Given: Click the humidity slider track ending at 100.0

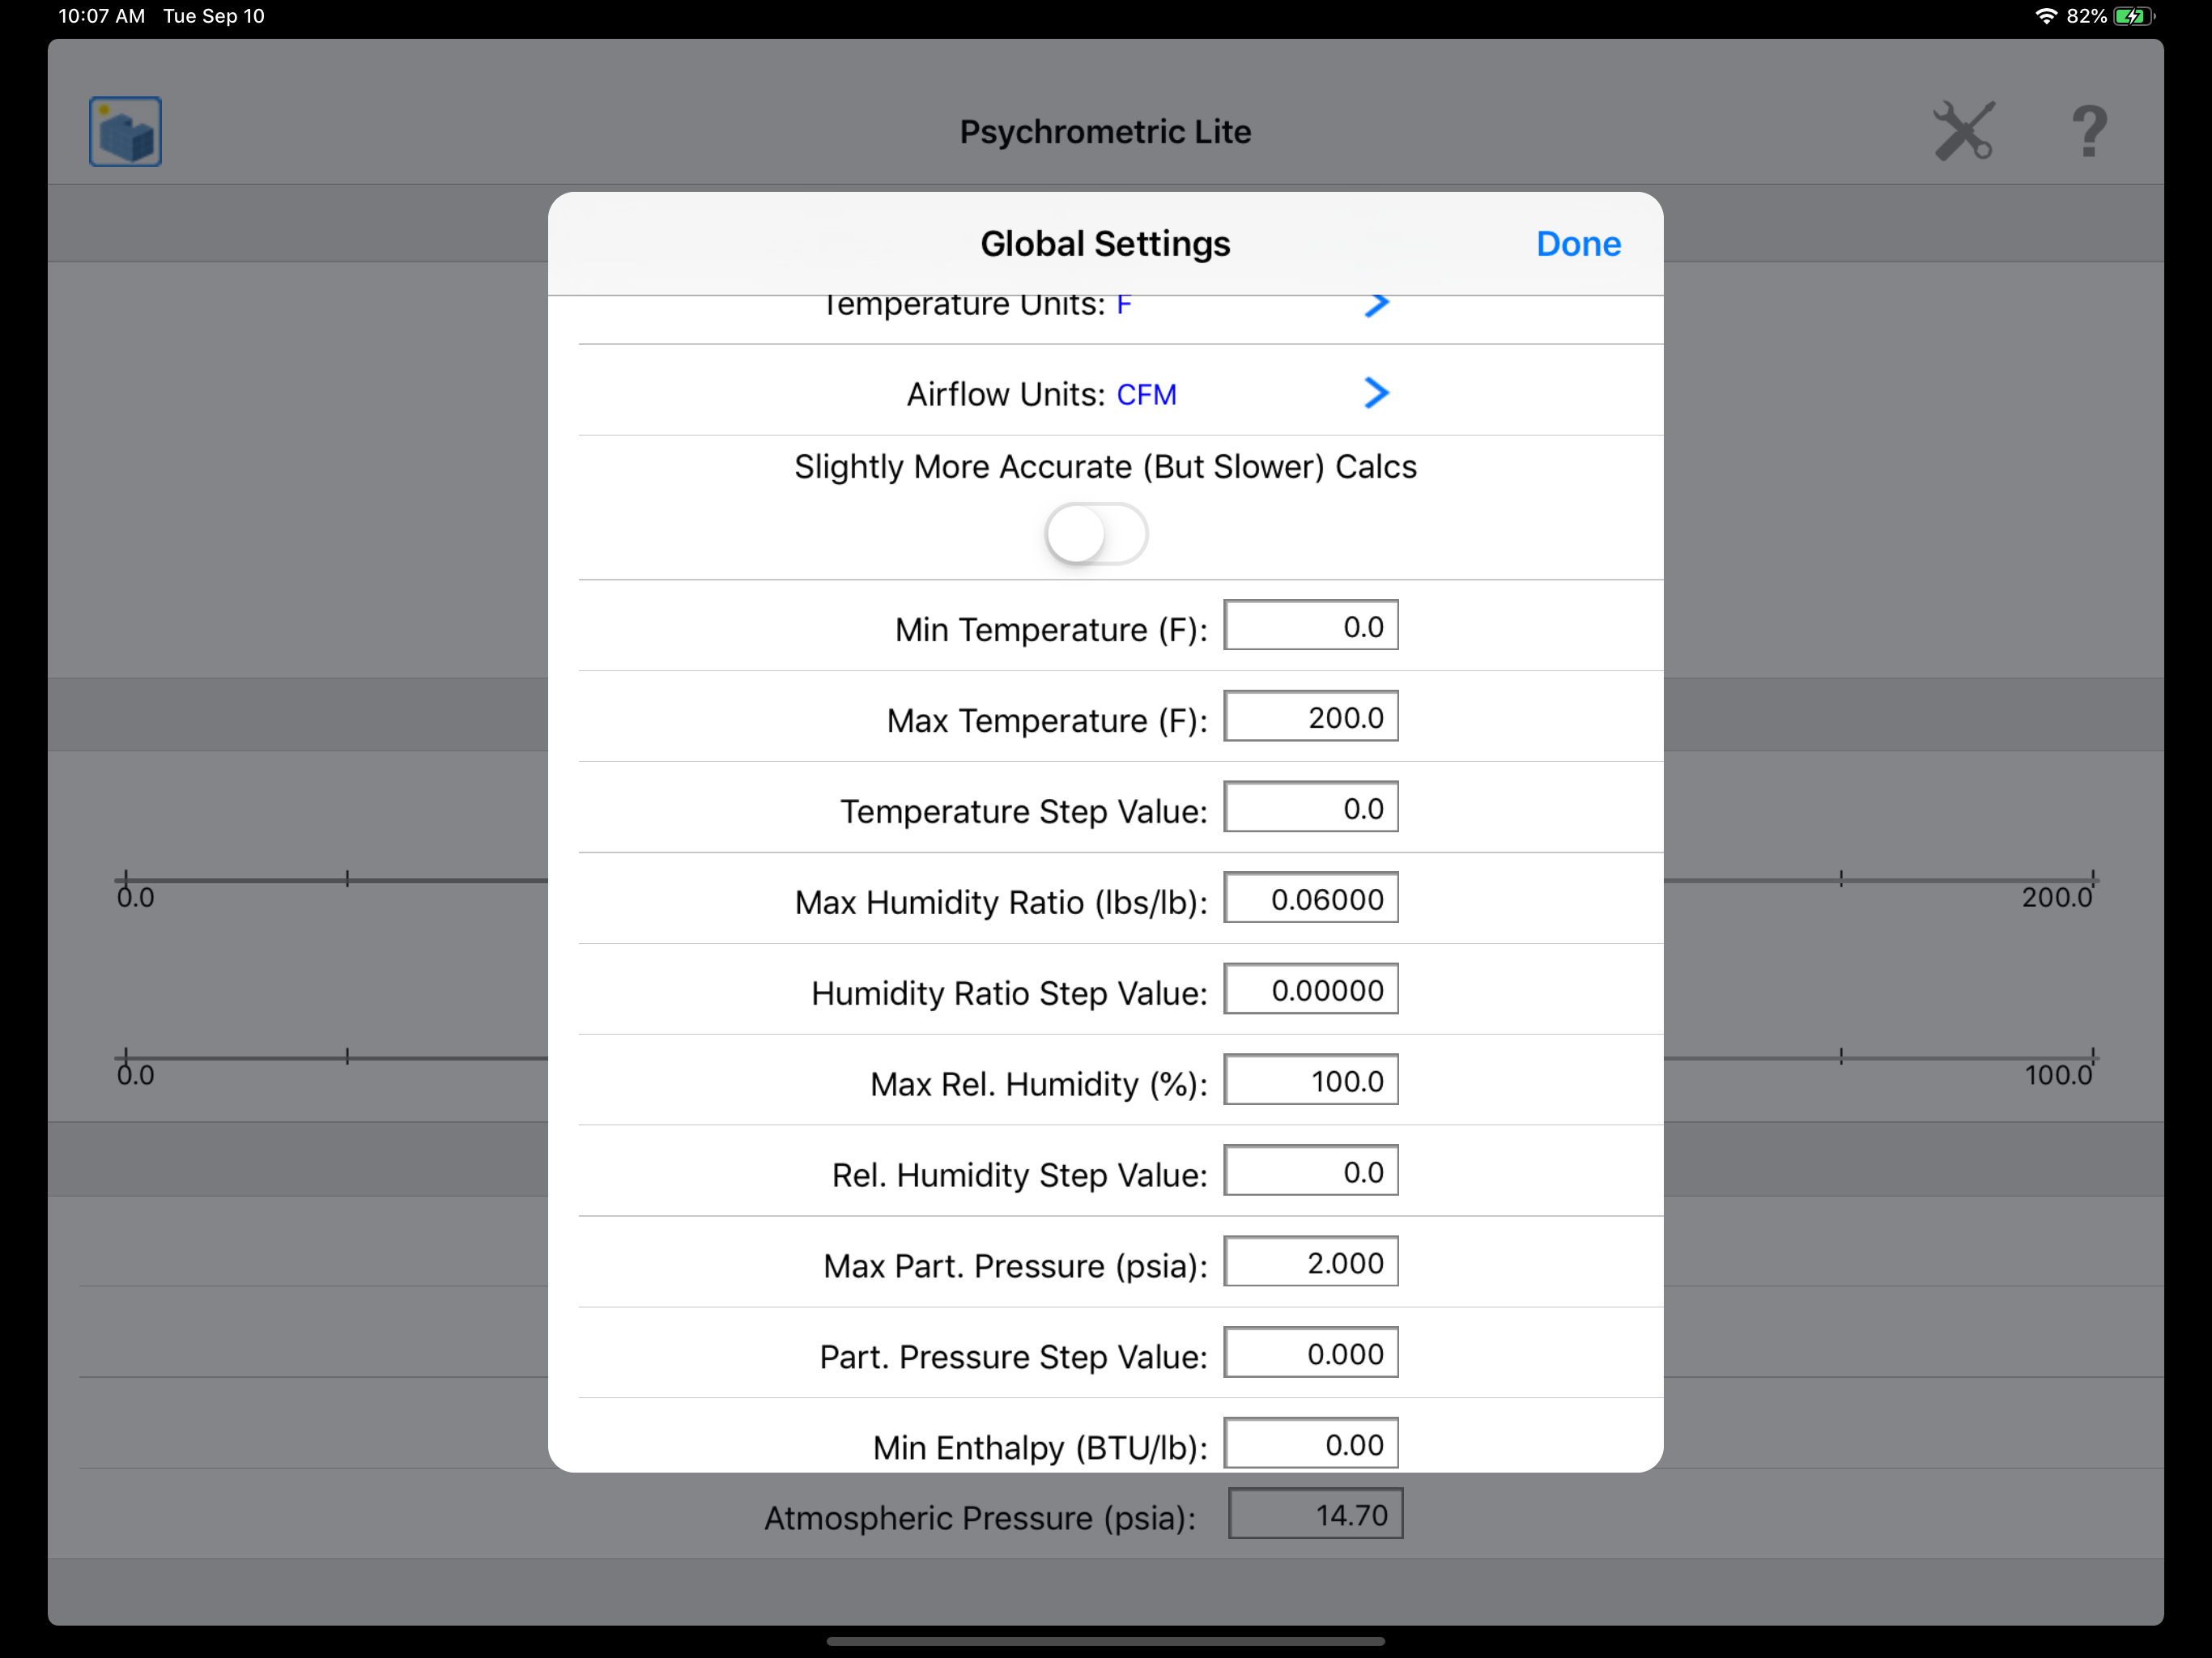Looking at the screenshot, I should [x=1880, y=1057].
